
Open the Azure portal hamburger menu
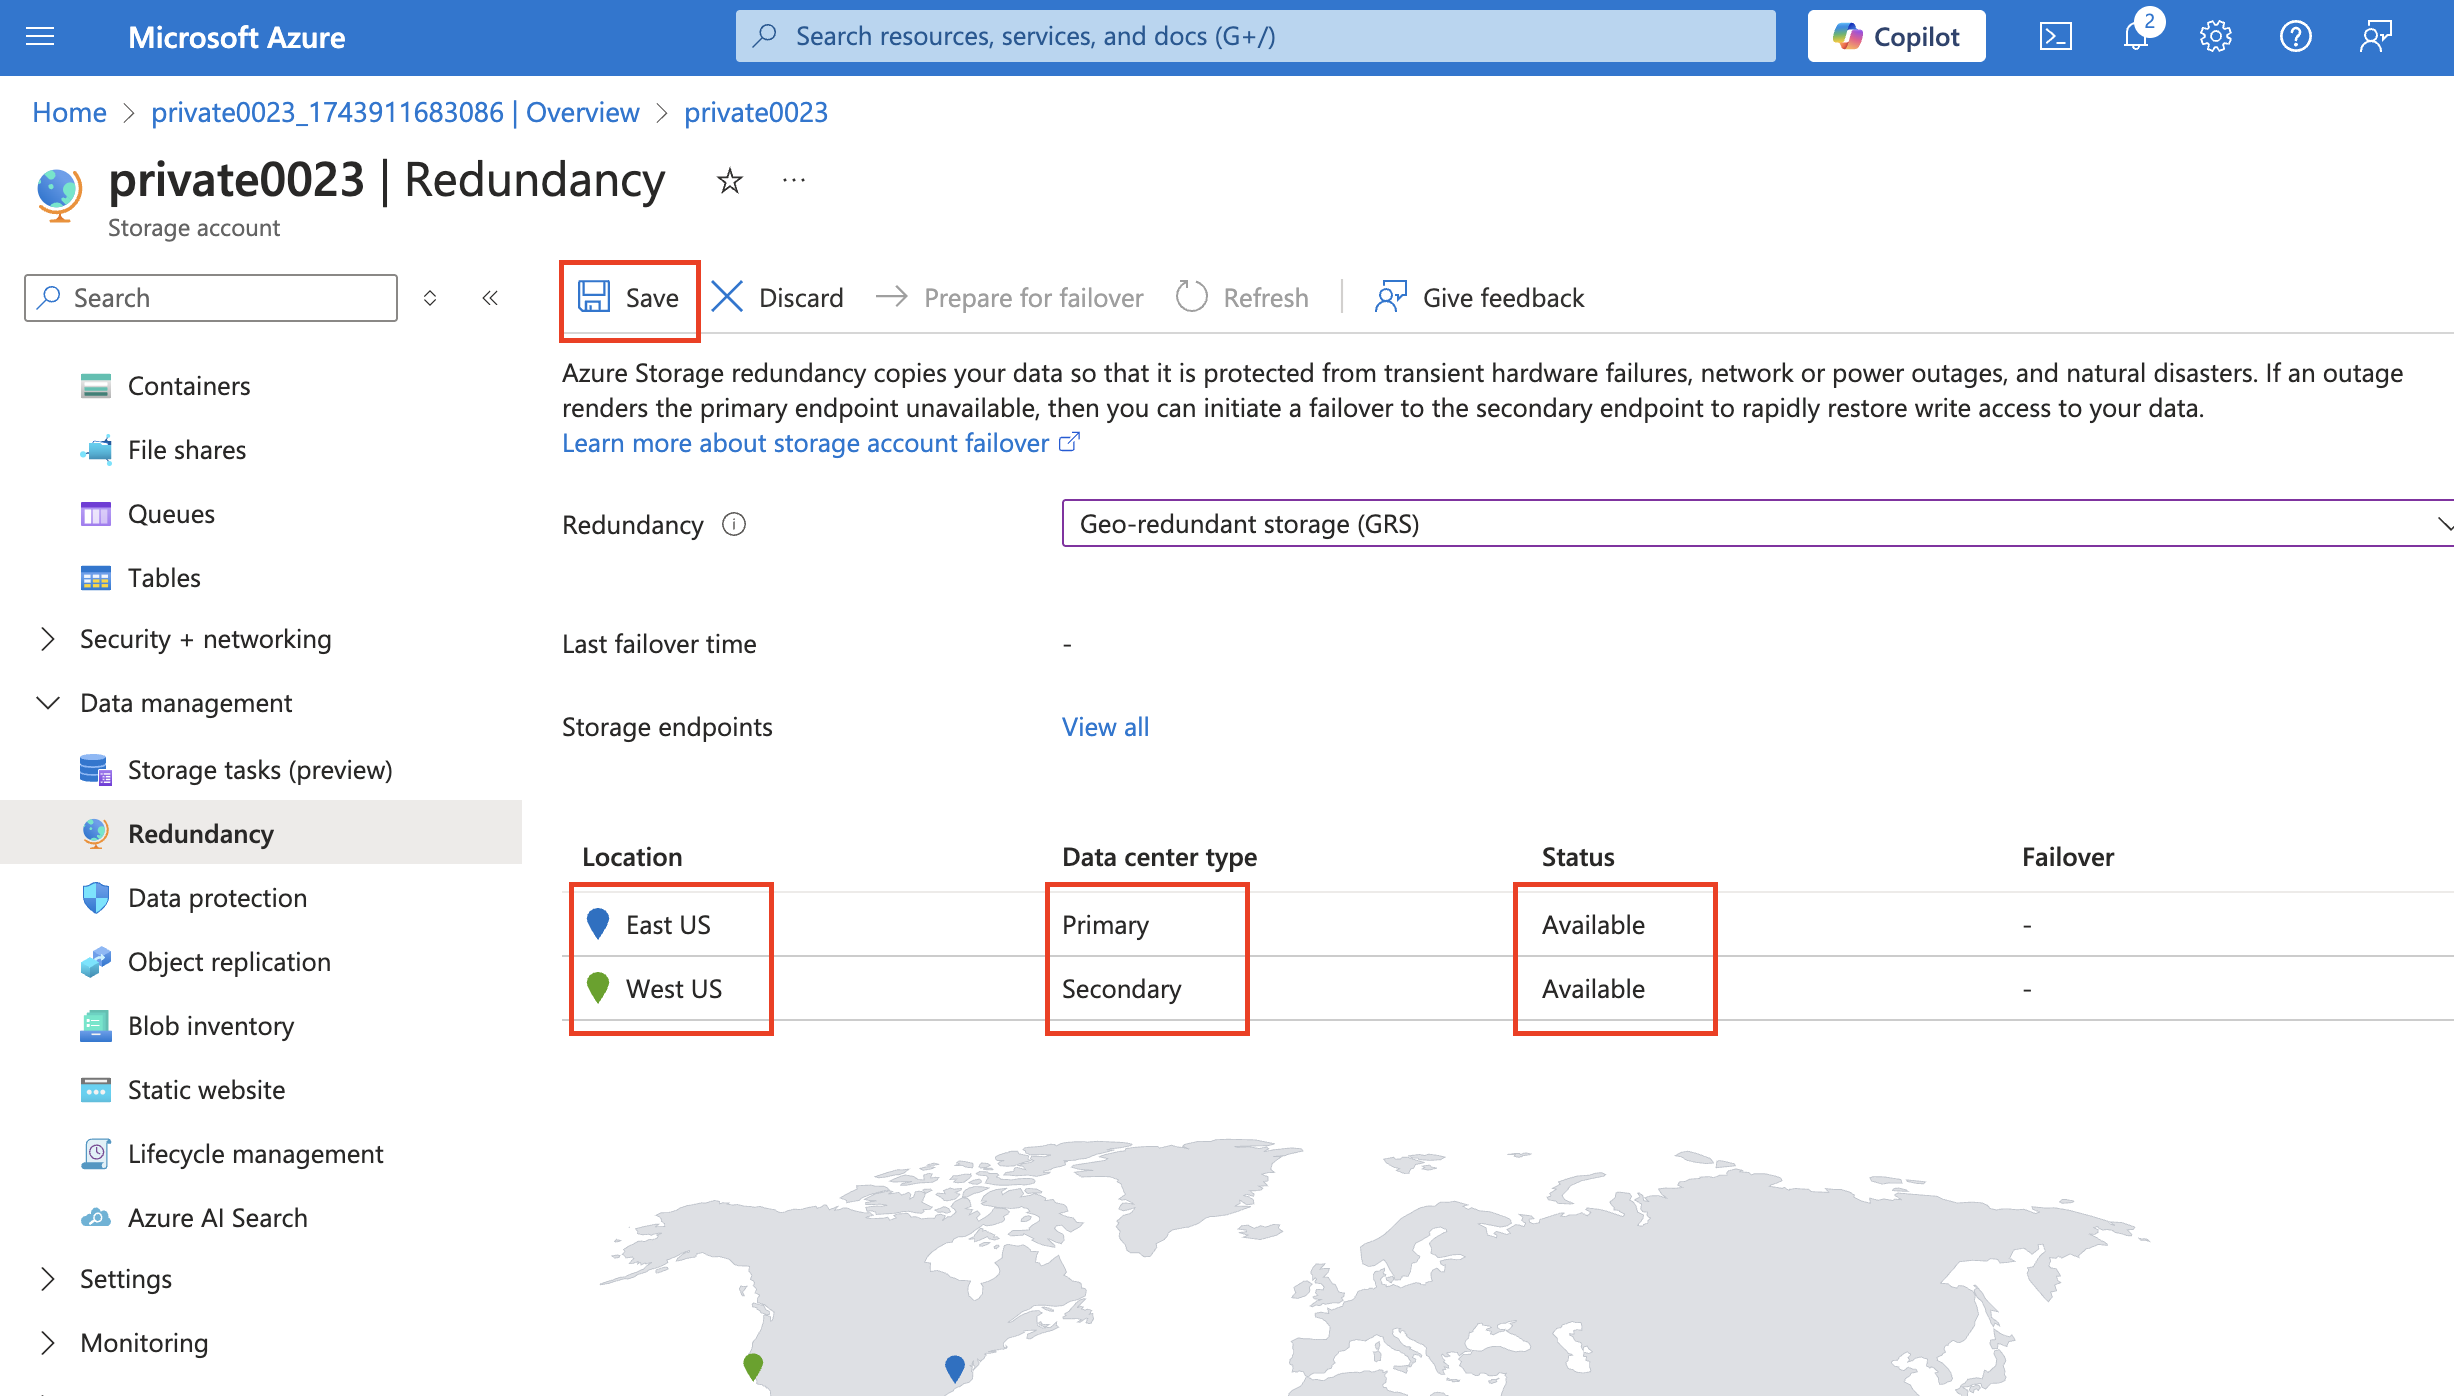(x=40, y=37)
